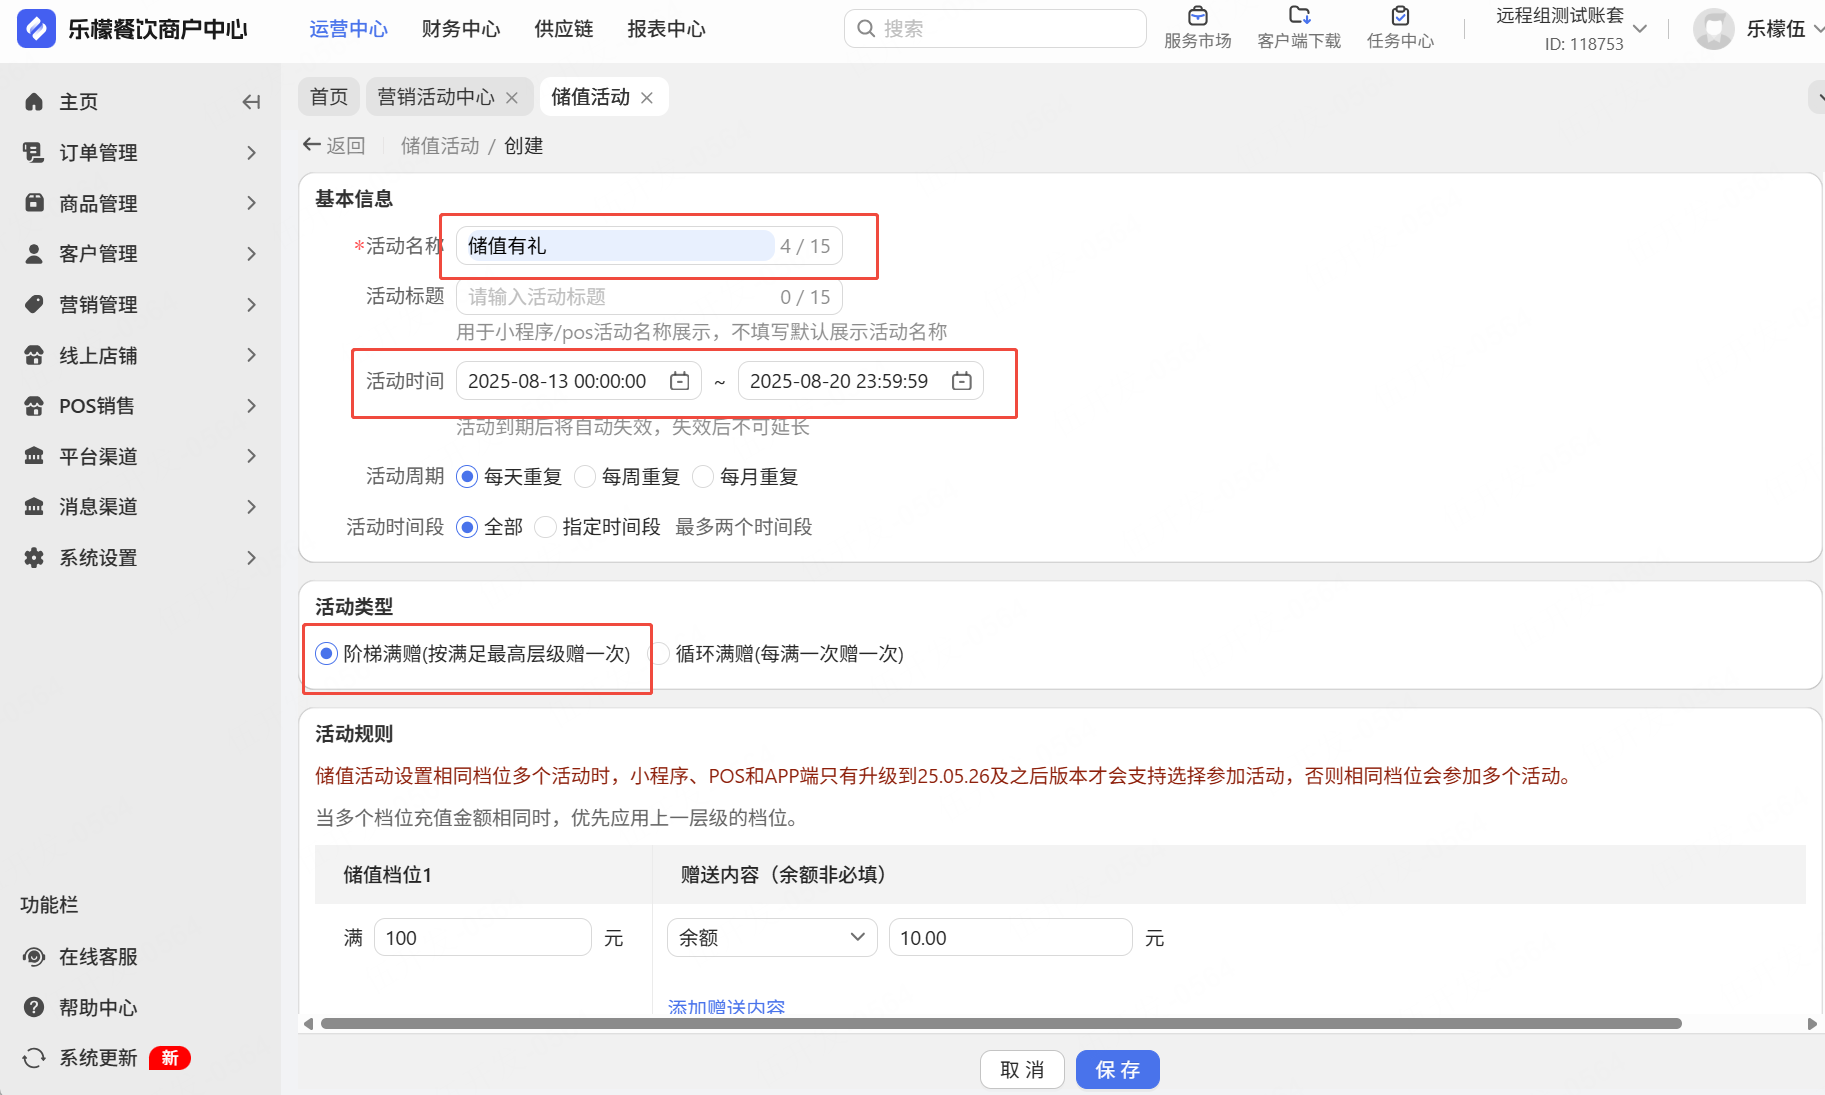1825x1095 pixels.
Task: Click the 取消 cancel button
Action: (x=1022, y=1070)
